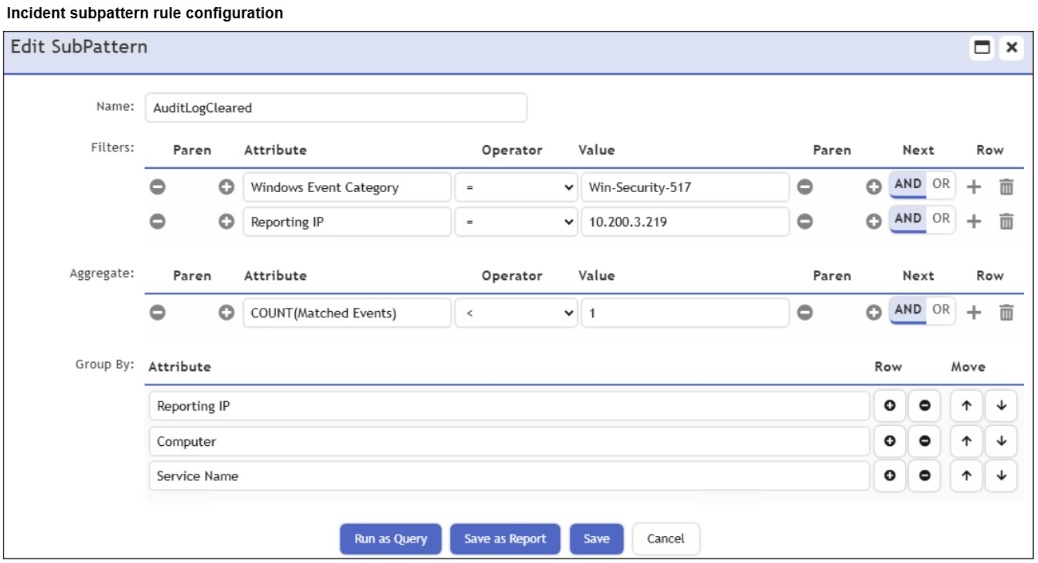
Task: Select AND for Reporting IP filter row
Action: (x=908, y=219)
